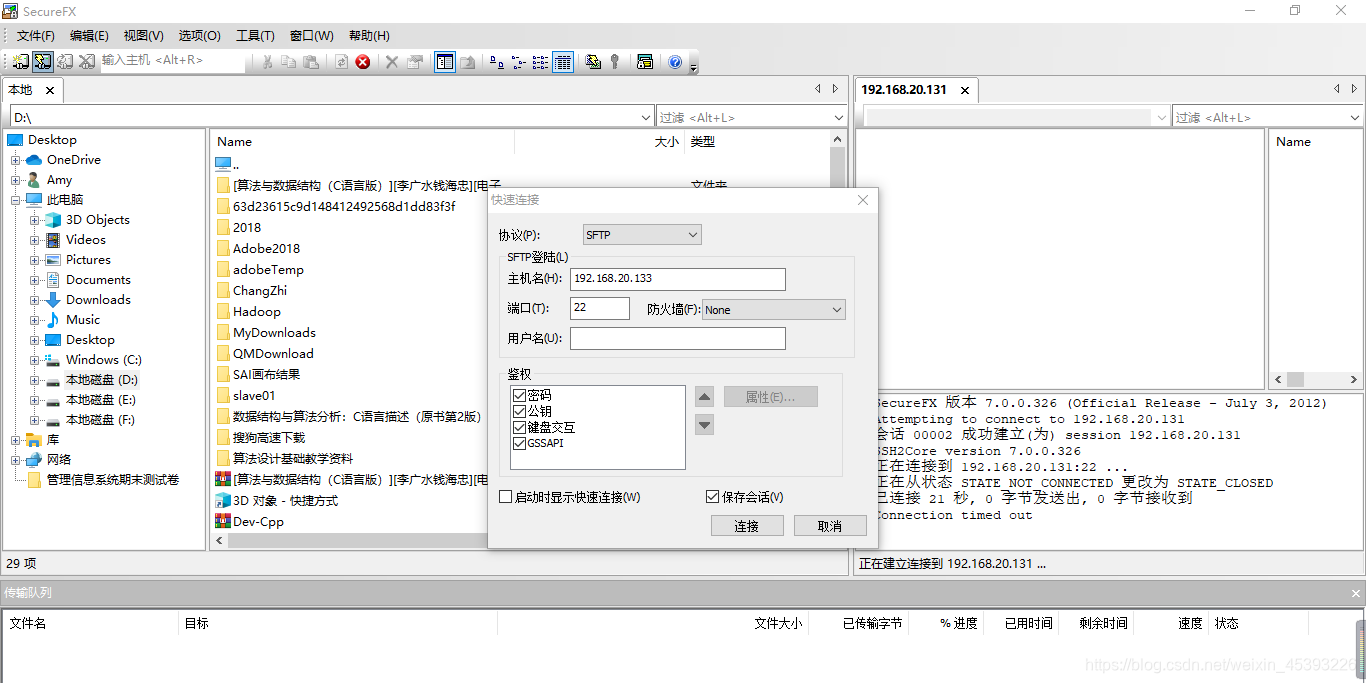The image size is (1366, 683).
Task: Expand the 3D Objects tree node
Action: (35, 220)
